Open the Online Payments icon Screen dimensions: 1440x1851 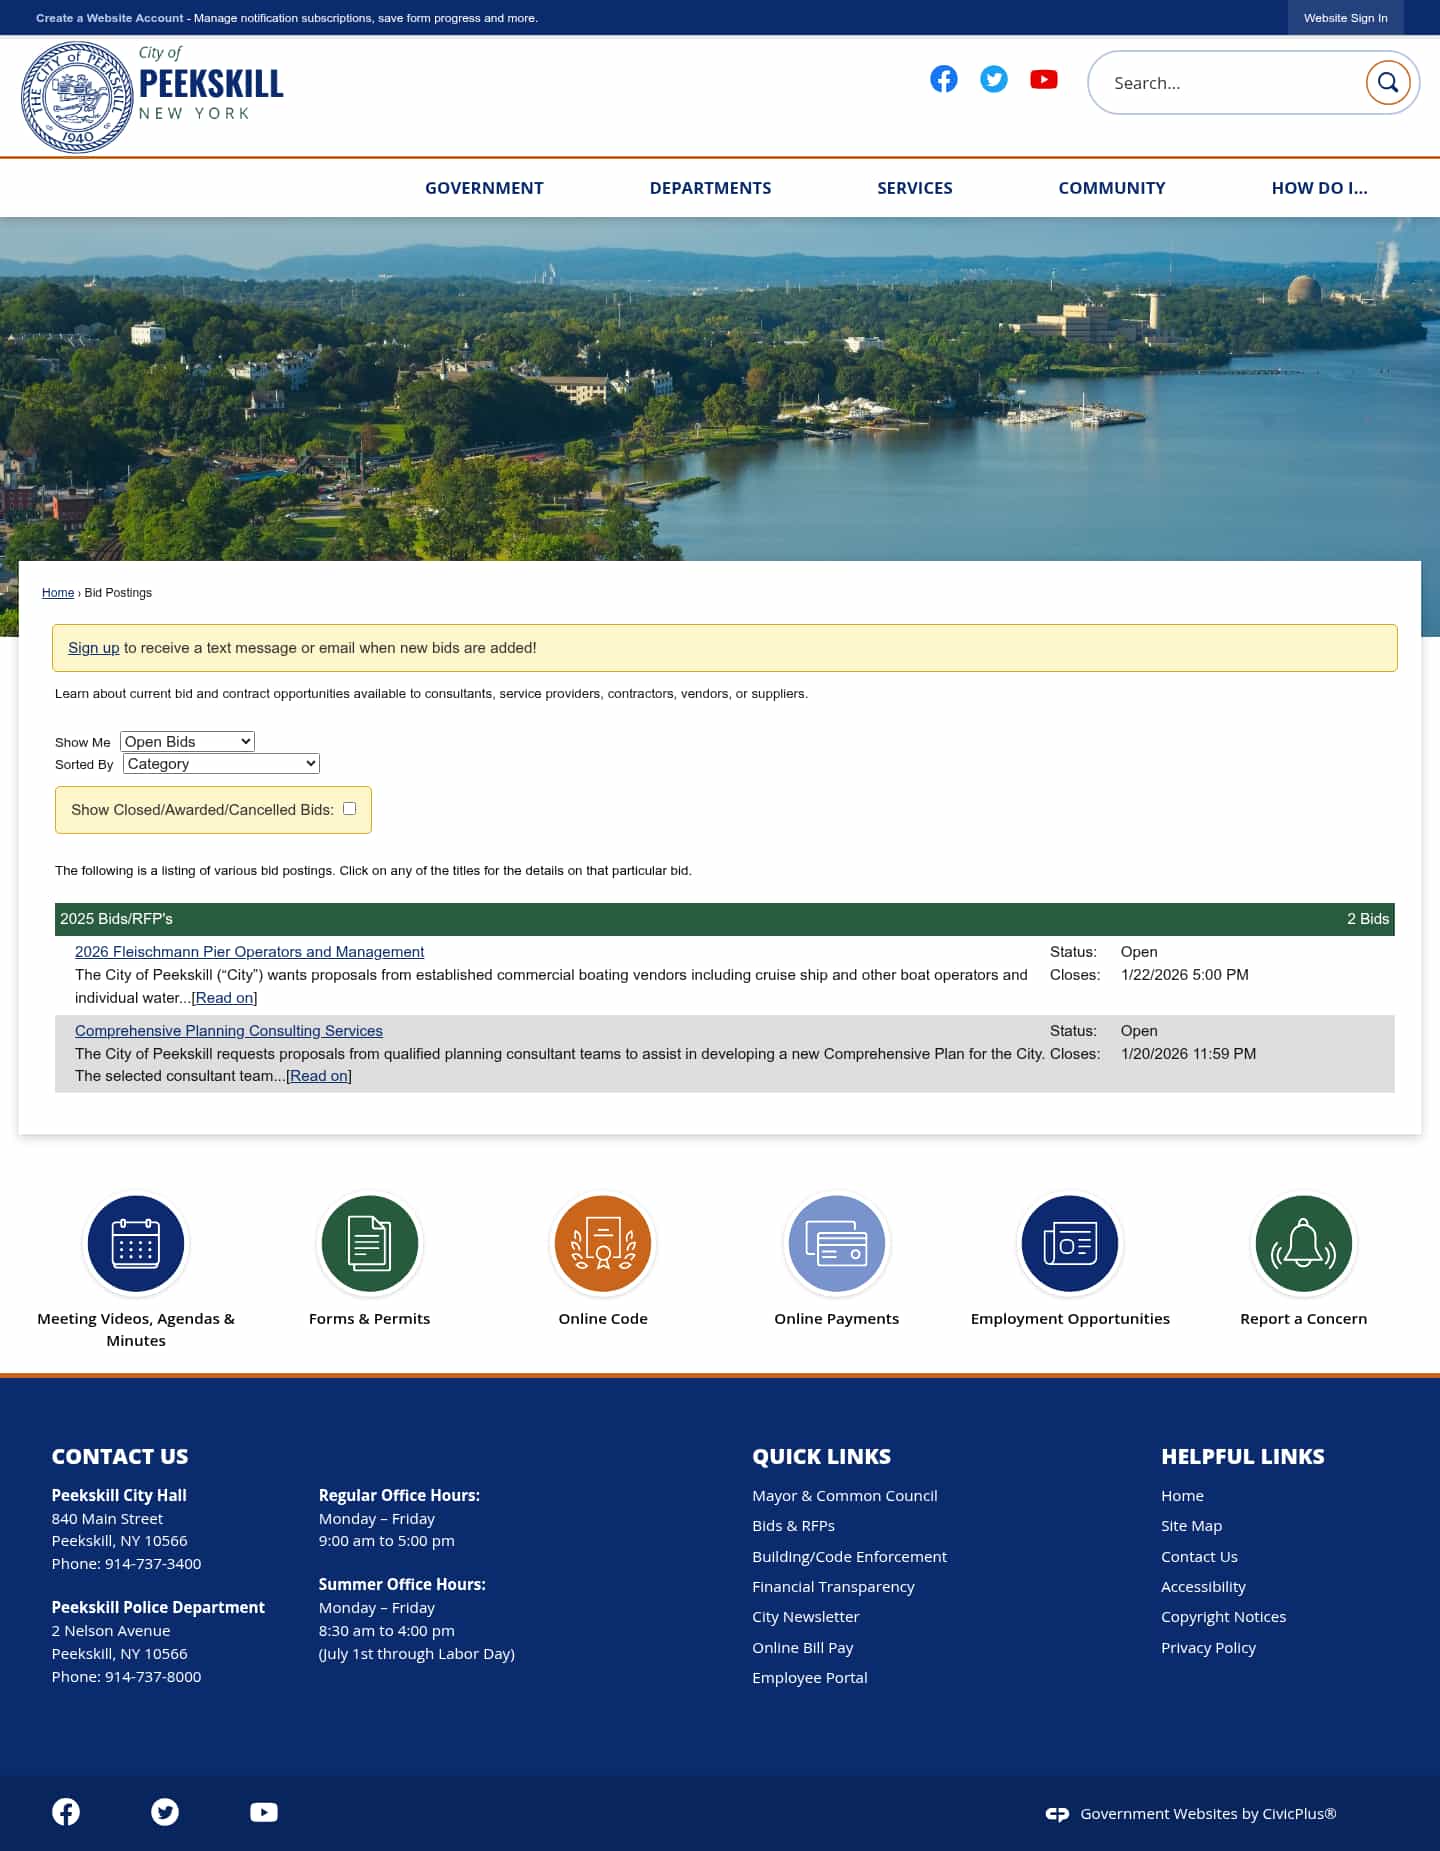(836, 1243)
